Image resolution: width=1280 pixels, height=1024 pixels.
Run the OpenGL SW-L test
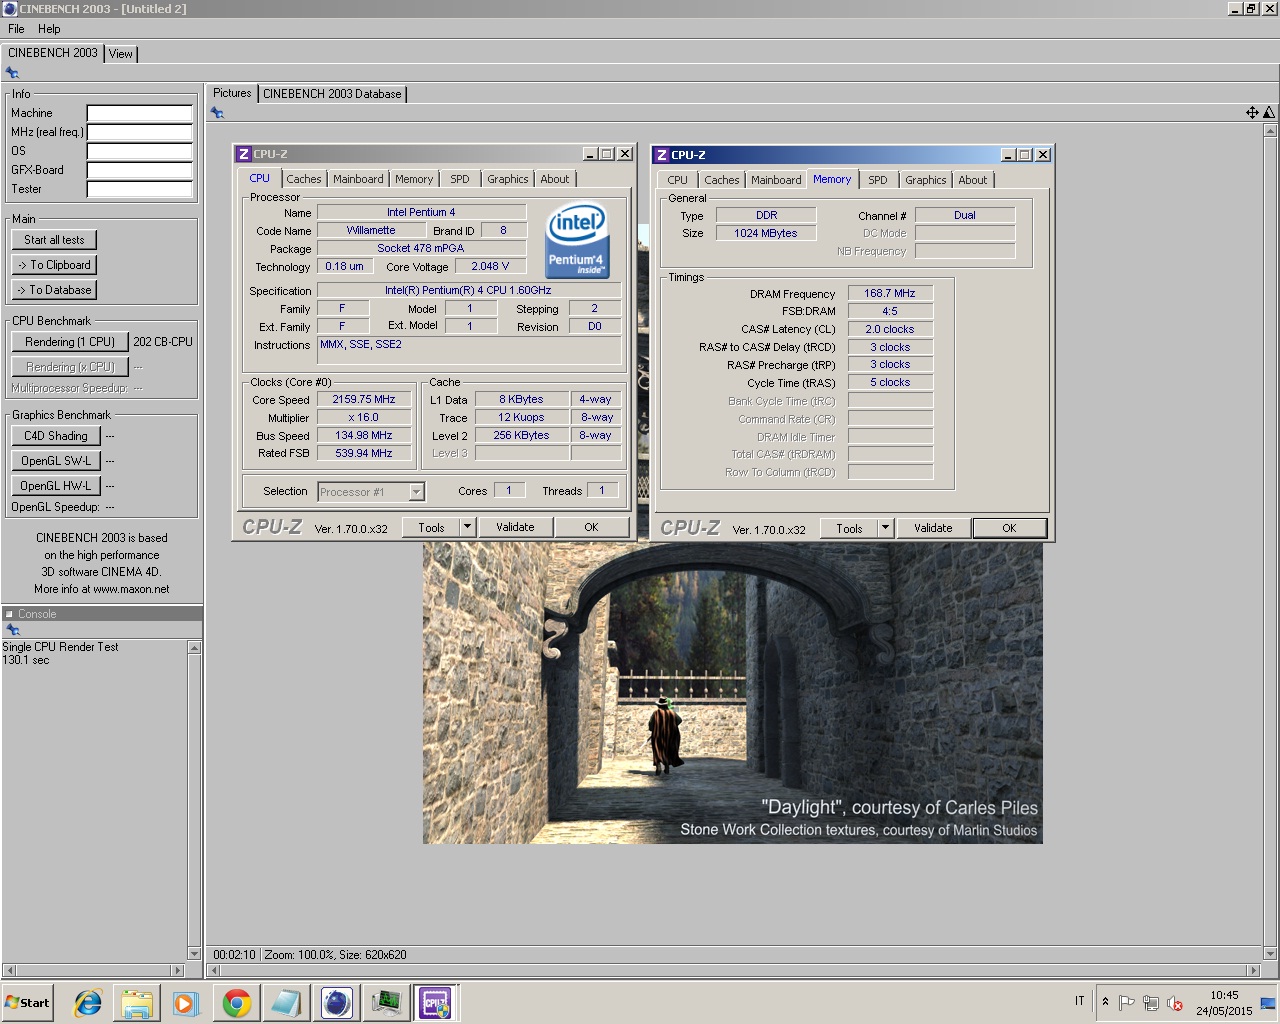click(x=56, y=461)
